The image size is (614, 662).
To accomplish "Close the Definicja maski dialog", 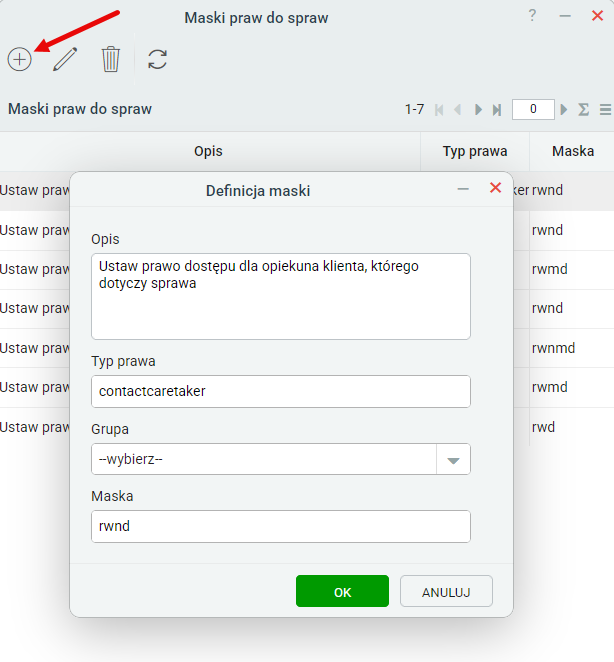I will coord(495,188).
